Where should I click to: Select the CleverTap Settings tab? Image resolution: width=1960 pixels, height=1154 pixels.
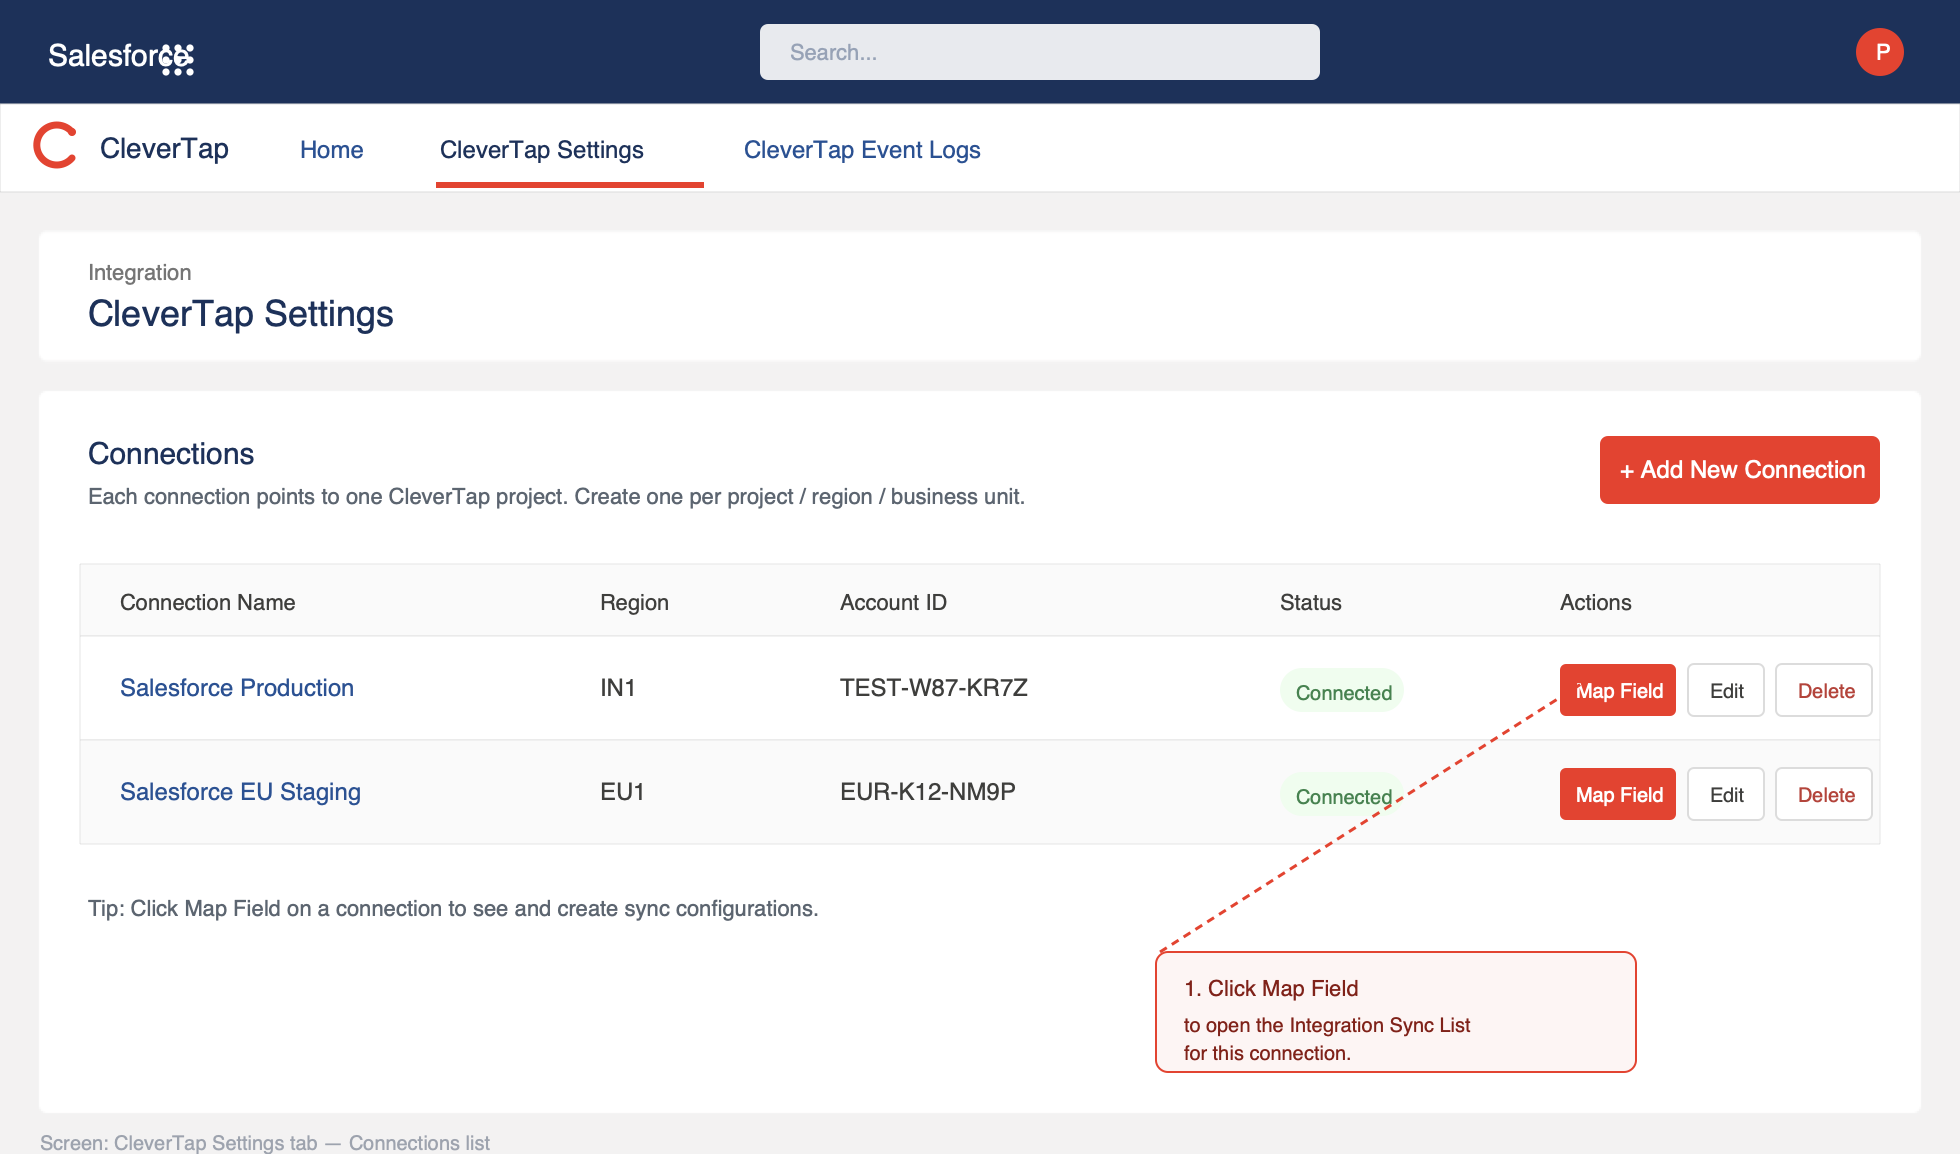coord(542,150)
